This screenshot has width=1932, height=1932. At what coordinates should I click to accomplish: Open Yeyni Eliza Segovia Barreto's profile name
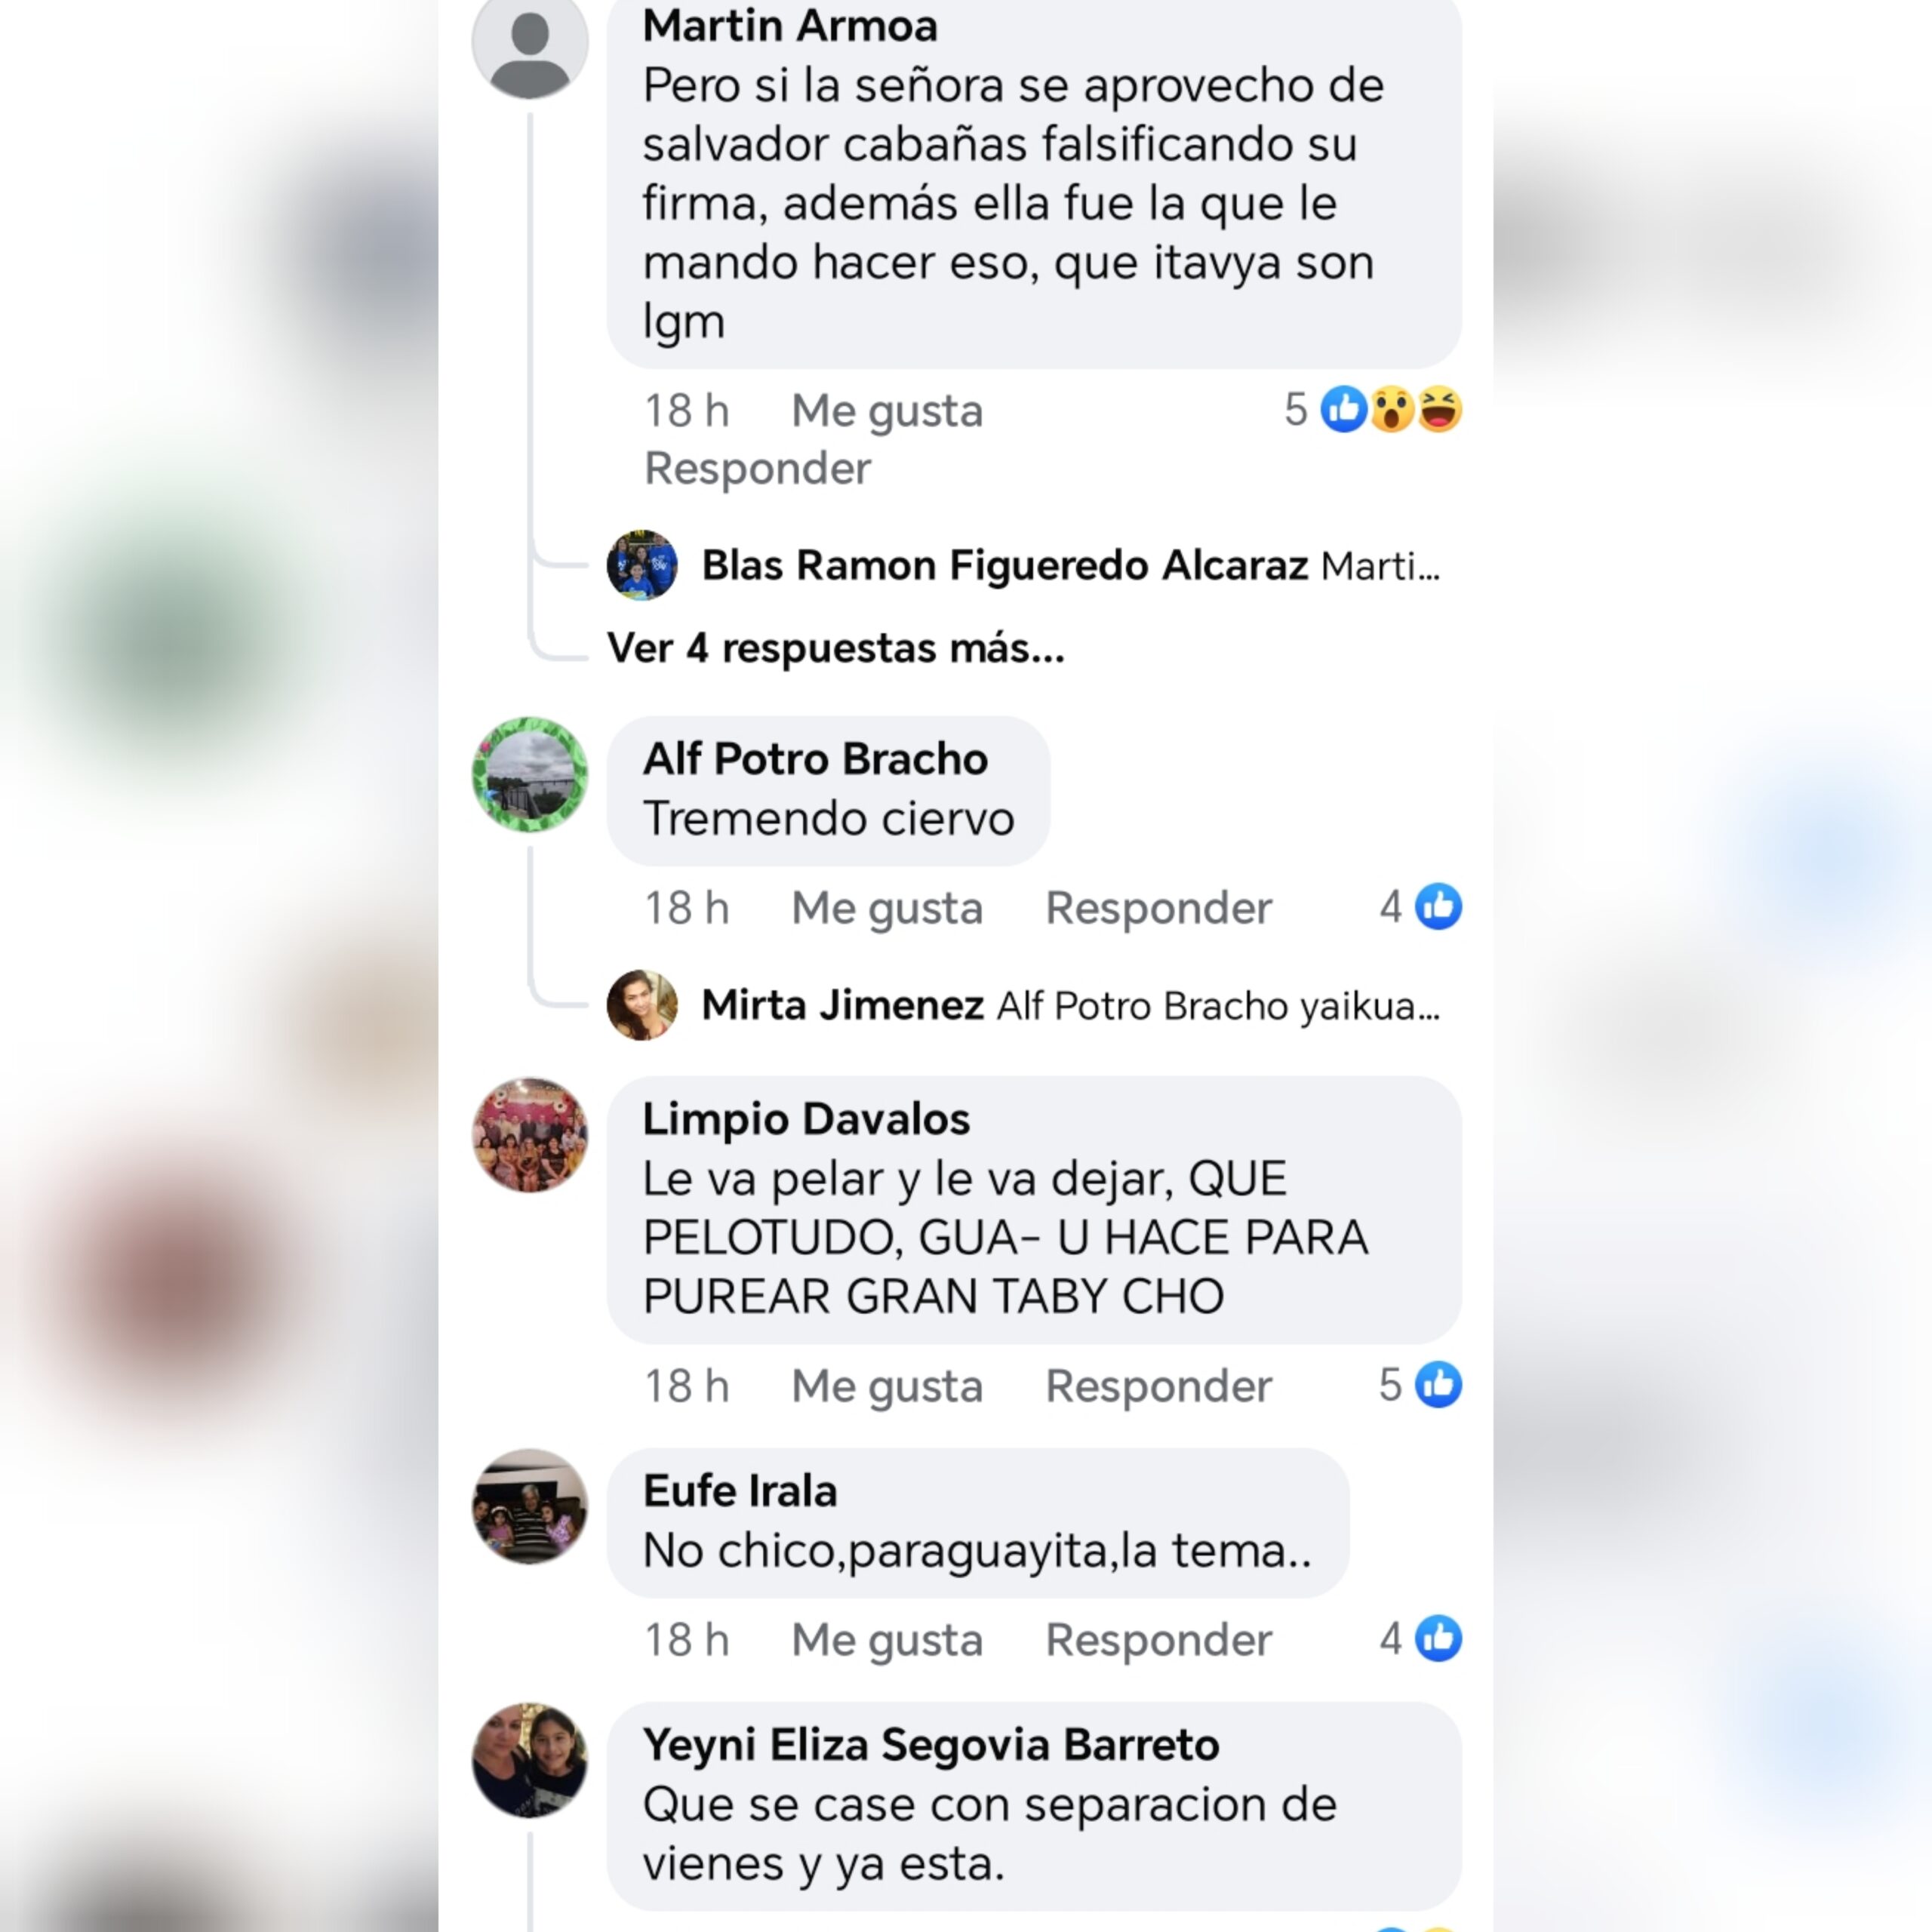(931, 1744)
